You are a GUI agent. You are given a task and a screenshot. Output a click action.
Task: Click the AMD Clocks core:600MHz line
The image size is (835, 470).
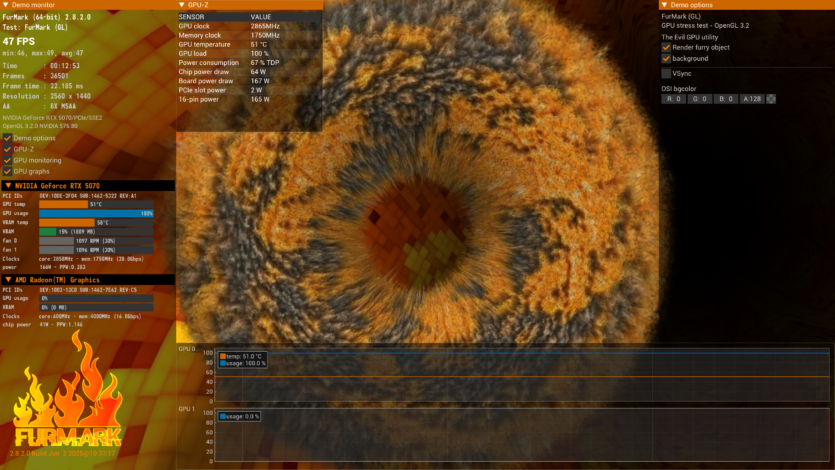tap(72, 316)
